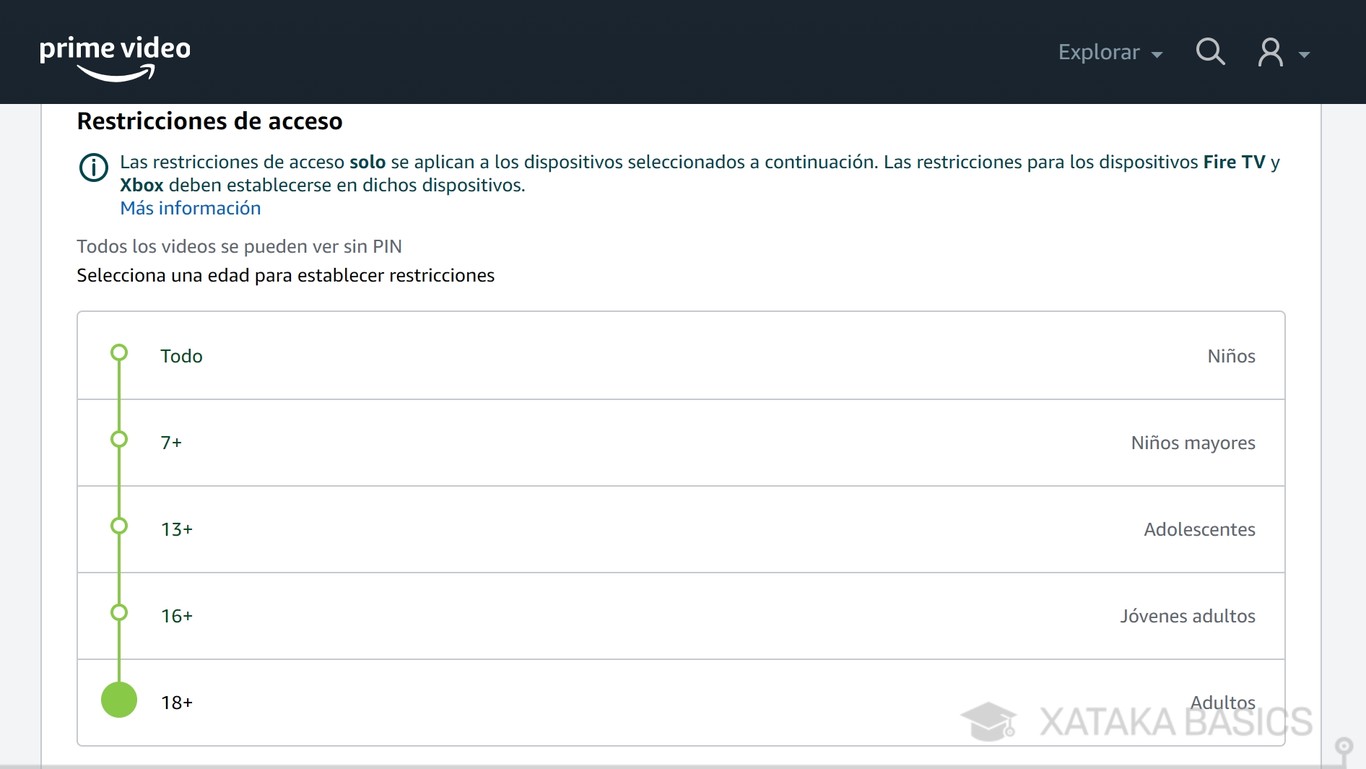
Task: Open the Más información link
Action: tap(190, 208)
